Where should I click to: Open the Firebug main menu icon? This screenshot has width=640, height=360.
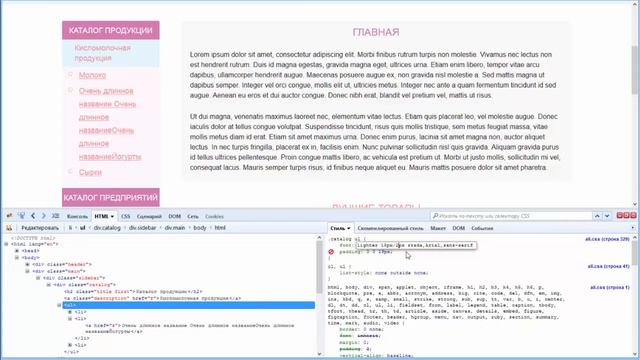click(x=9, y=216)
